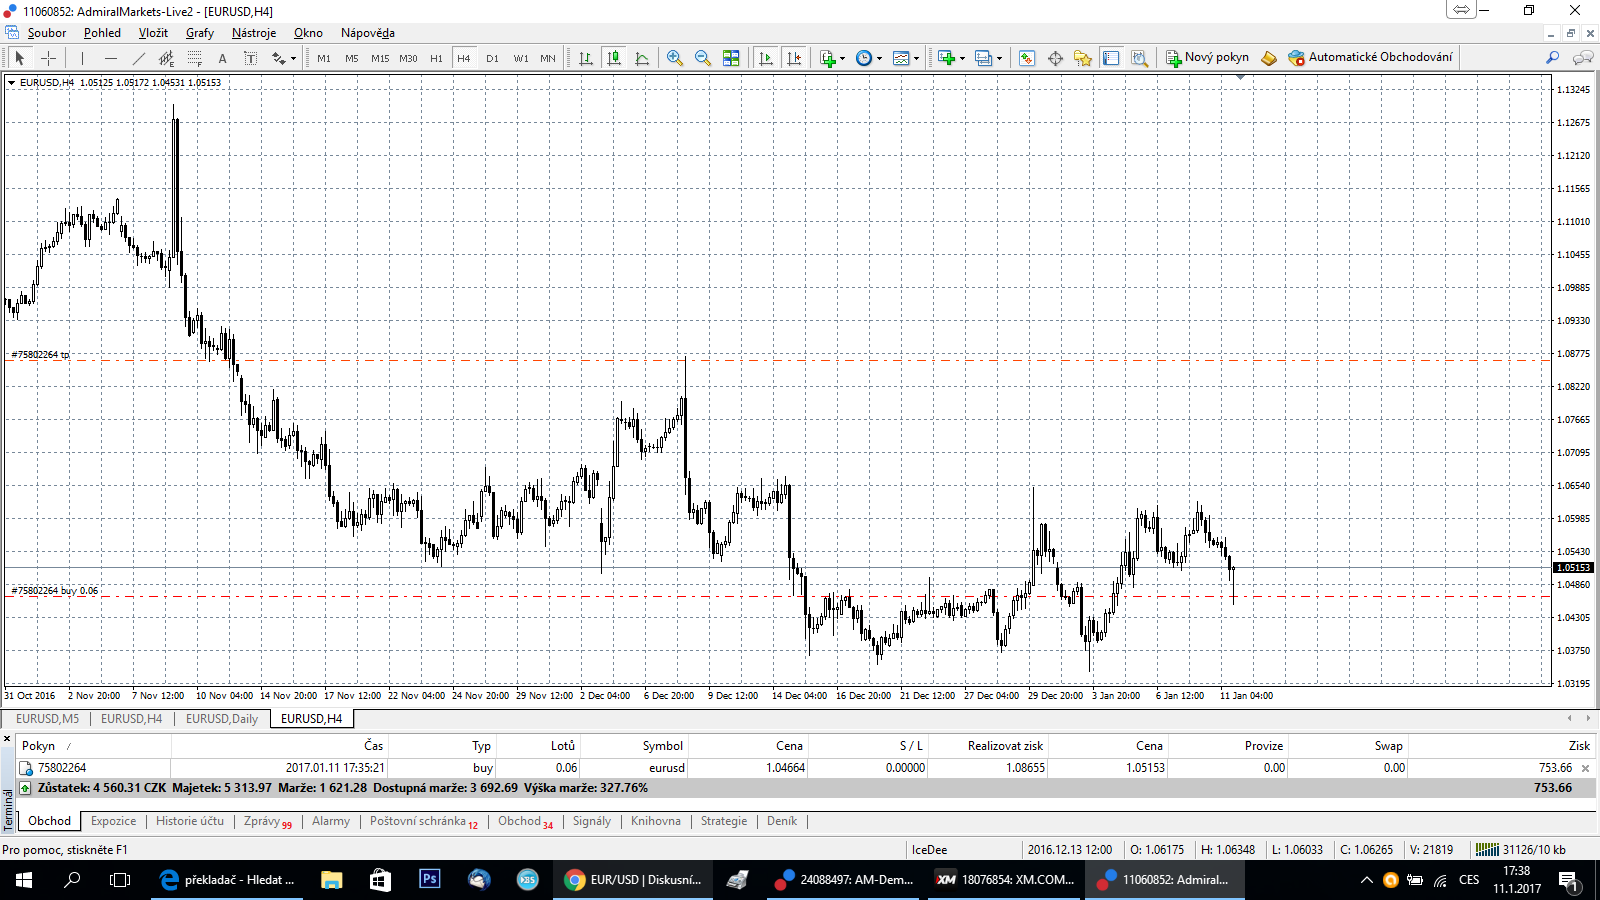This screenshot has width=1600, height=900.
Task: Switch chart to W1 timeframe
Action: pyautogui.click(x=520, y=58)
